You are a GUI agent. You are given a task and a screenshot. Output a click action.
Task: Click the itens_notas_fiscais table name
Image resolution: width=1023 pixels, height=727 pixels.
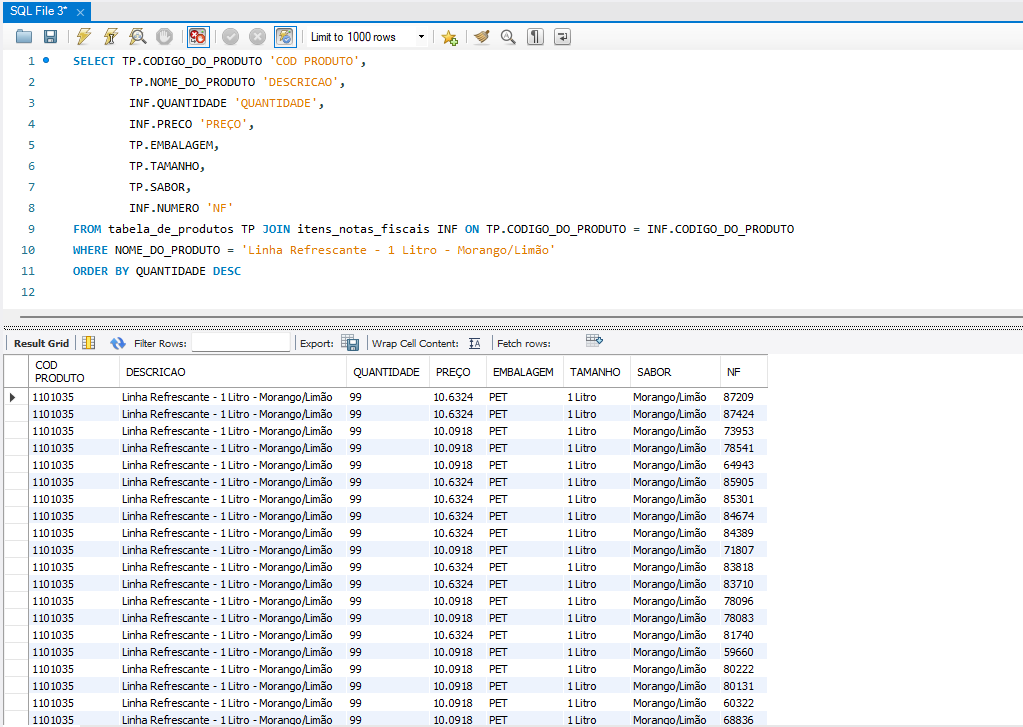click(363, 229)
